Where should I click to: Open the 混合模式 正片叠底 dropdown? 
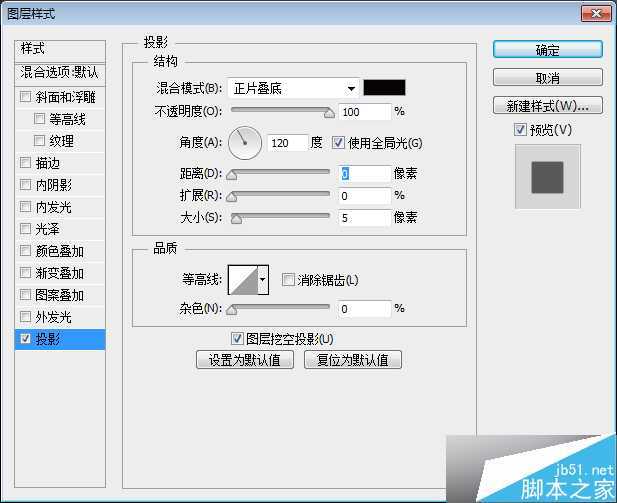pyautogui.click(x=293, y=88)
